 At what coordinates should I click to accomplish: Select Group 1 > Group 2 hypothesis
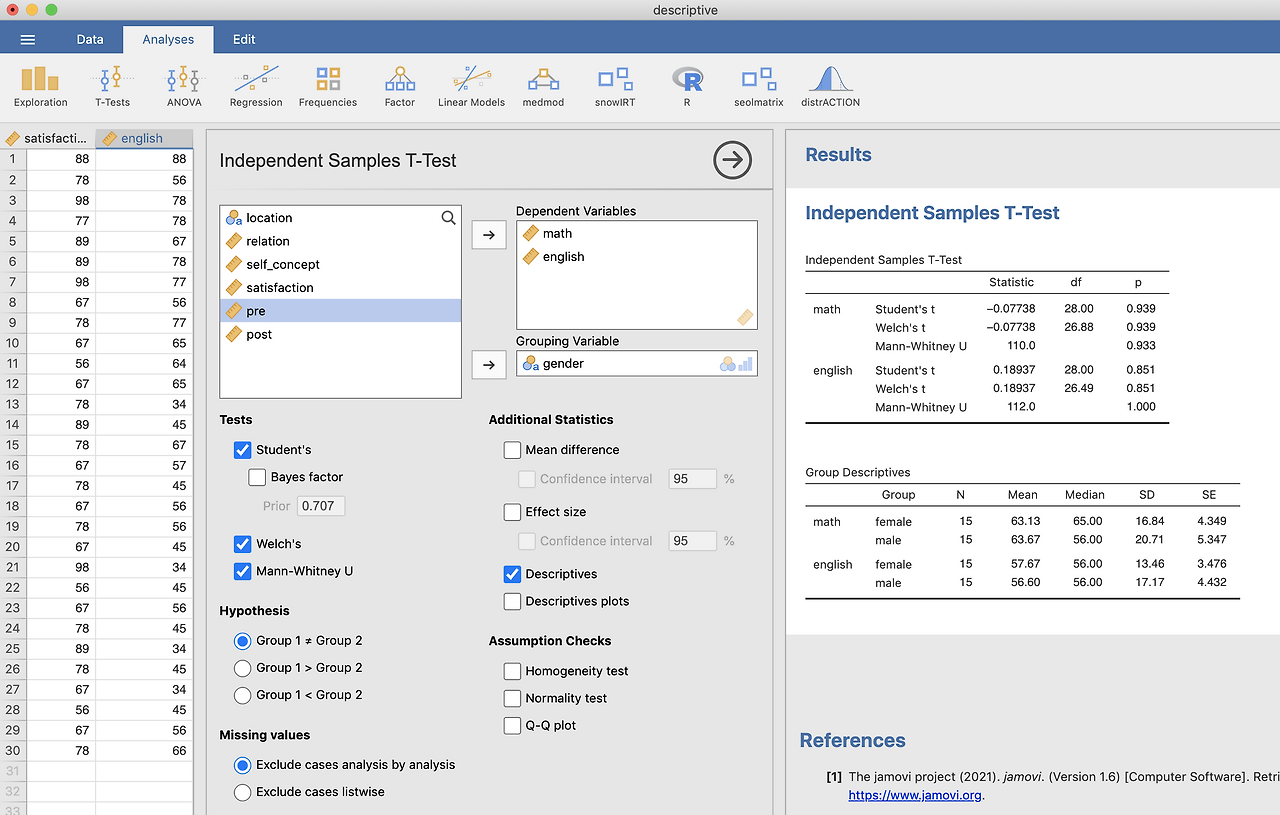point(242,668)
